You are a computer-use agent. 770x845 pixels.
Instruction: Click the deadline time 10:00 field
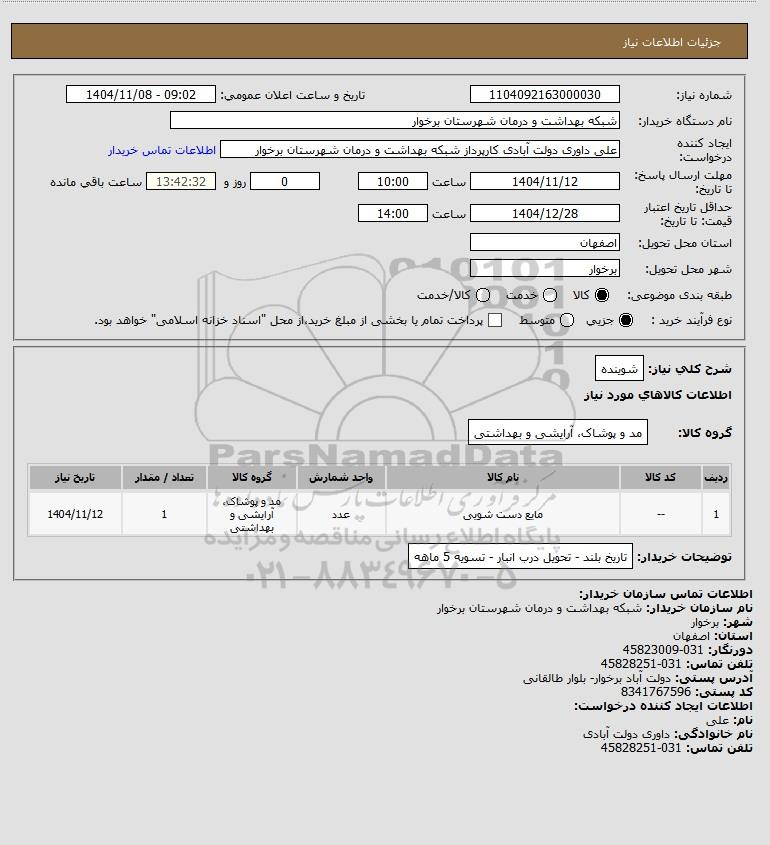click(x=393, y=181)
